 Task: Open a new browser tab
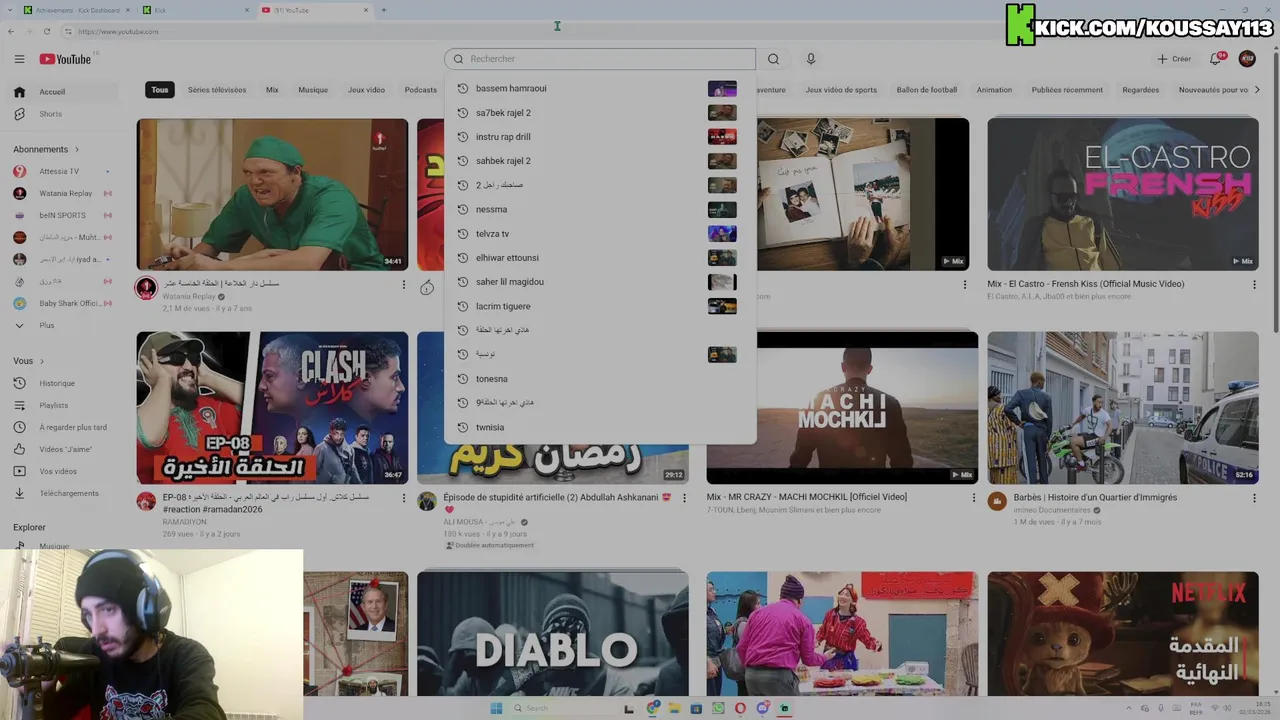(383, 10)
